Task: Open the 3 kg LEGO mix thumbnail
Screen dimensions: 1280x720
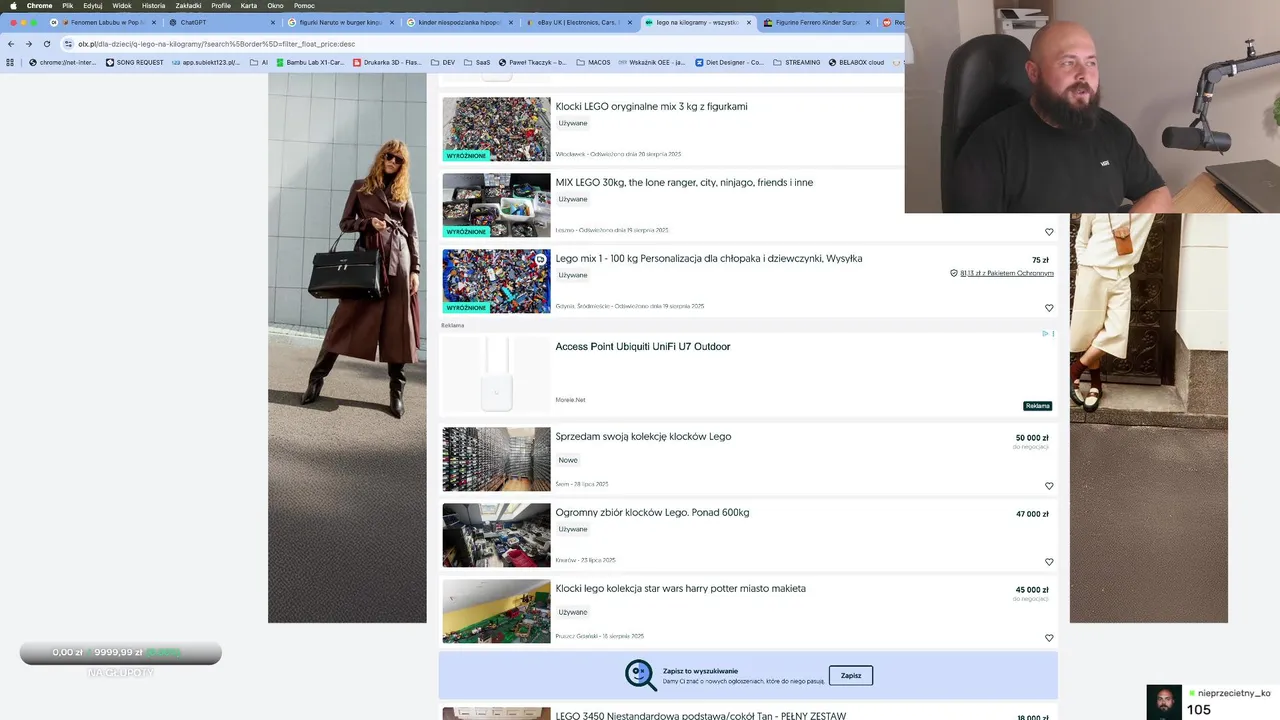Action: 497,129
